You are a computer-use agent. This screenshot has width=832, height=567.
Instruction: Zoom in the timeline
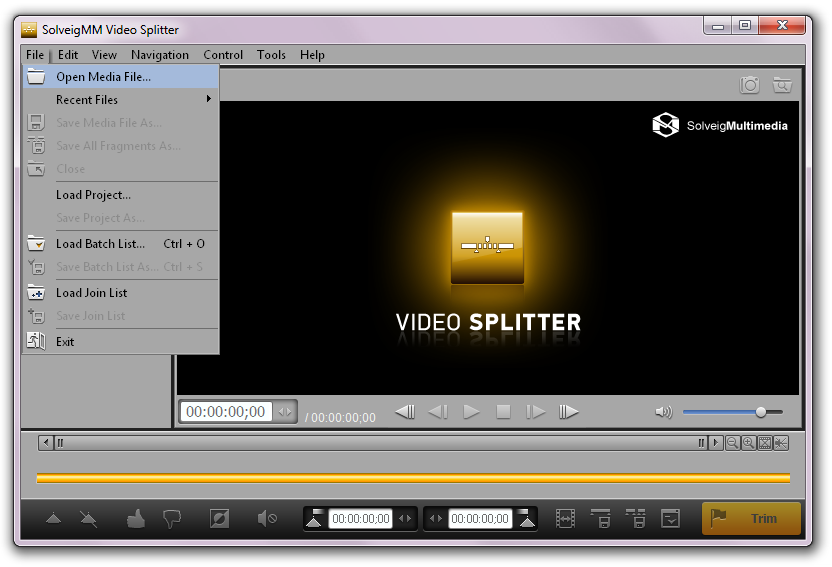point(749,443)
